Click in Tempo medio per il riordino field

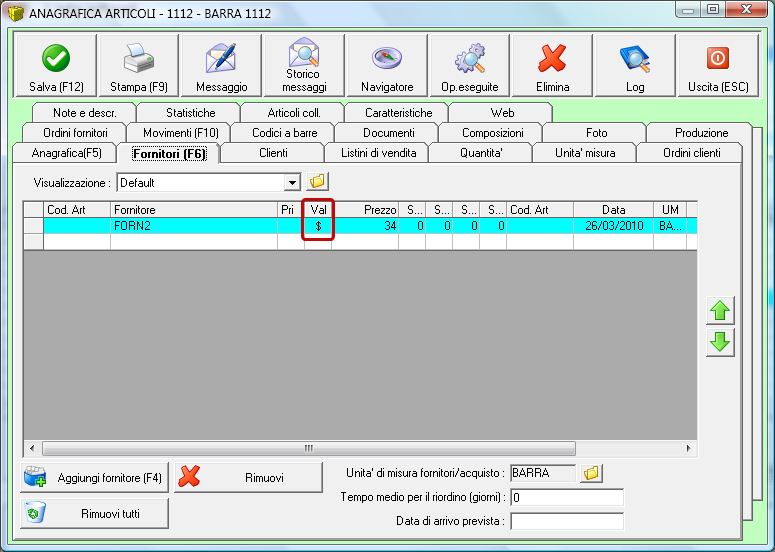(x=567, y=497)
